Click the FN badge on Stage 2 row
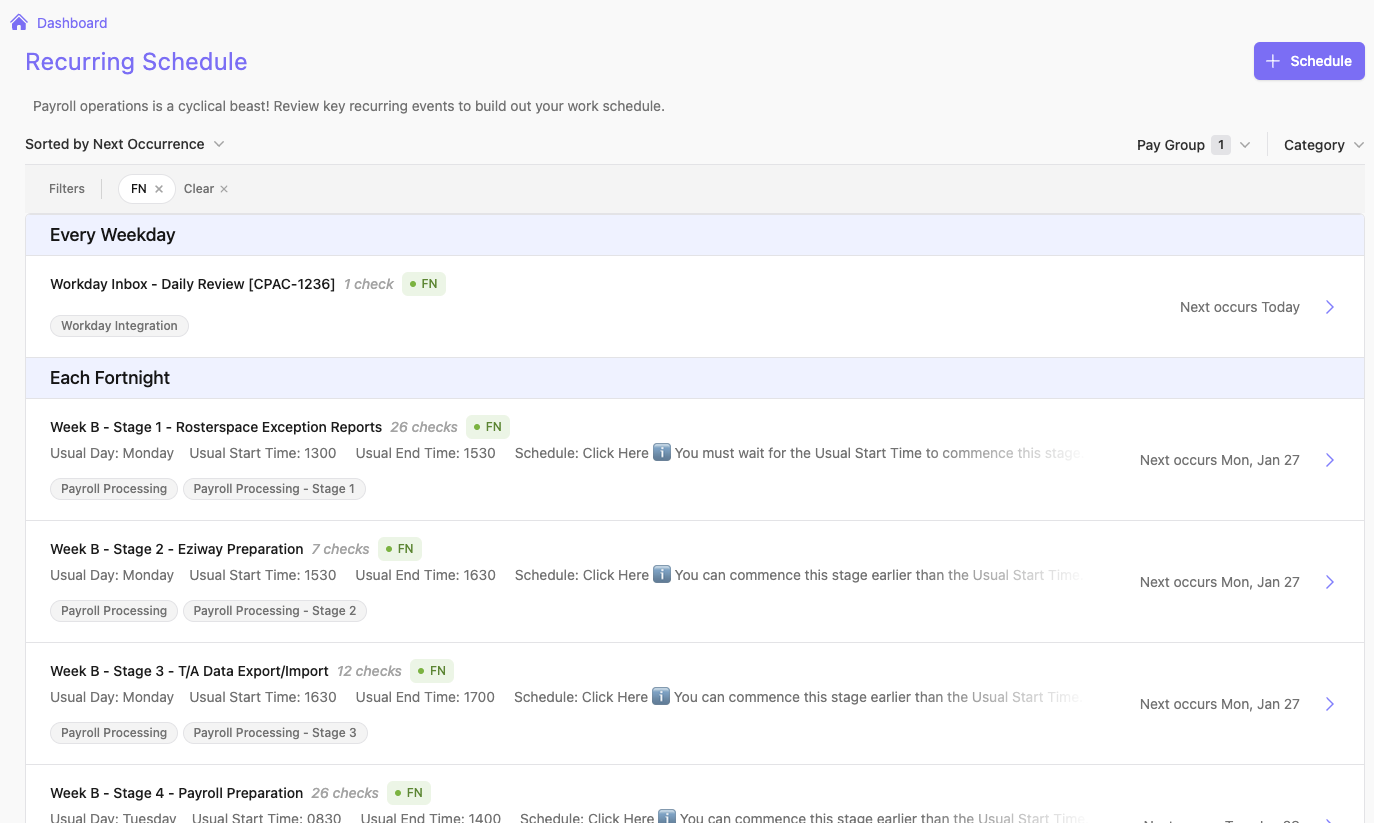1374x823 pixels. tap(400, 549)
